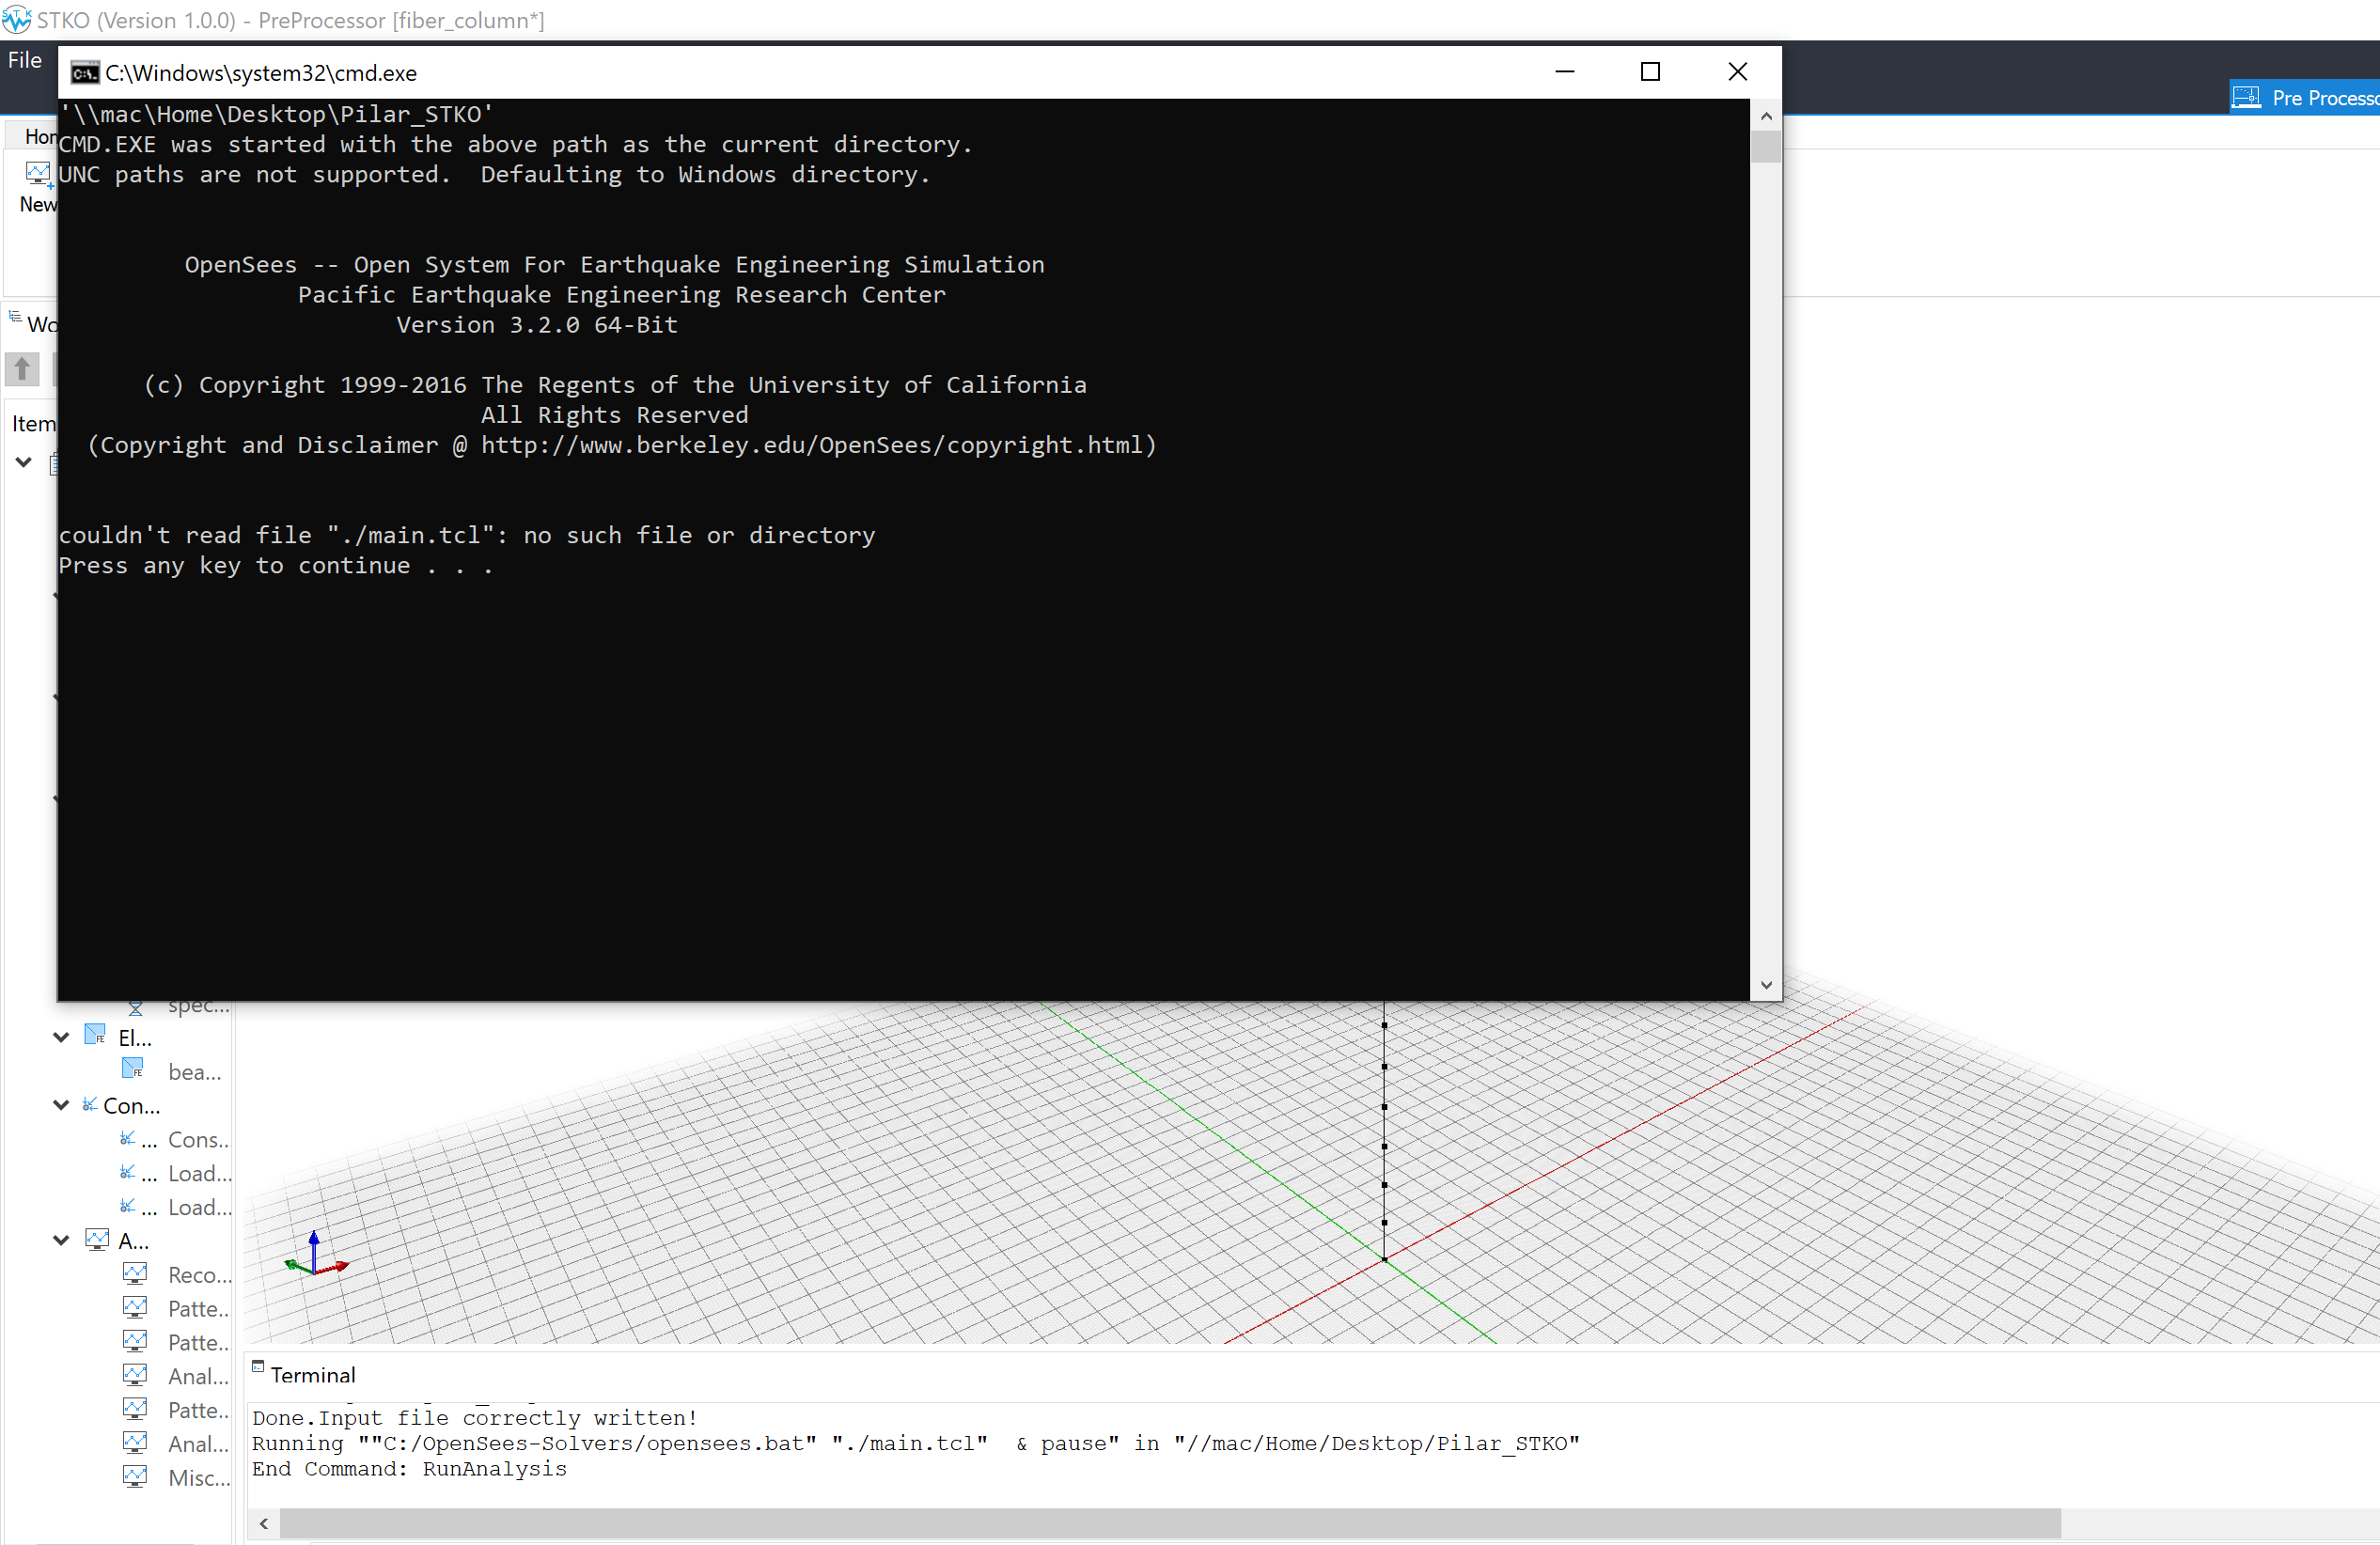Click the FE icon beside El... node
Screen dimensions: 2380x1545
pos(95,1036)
